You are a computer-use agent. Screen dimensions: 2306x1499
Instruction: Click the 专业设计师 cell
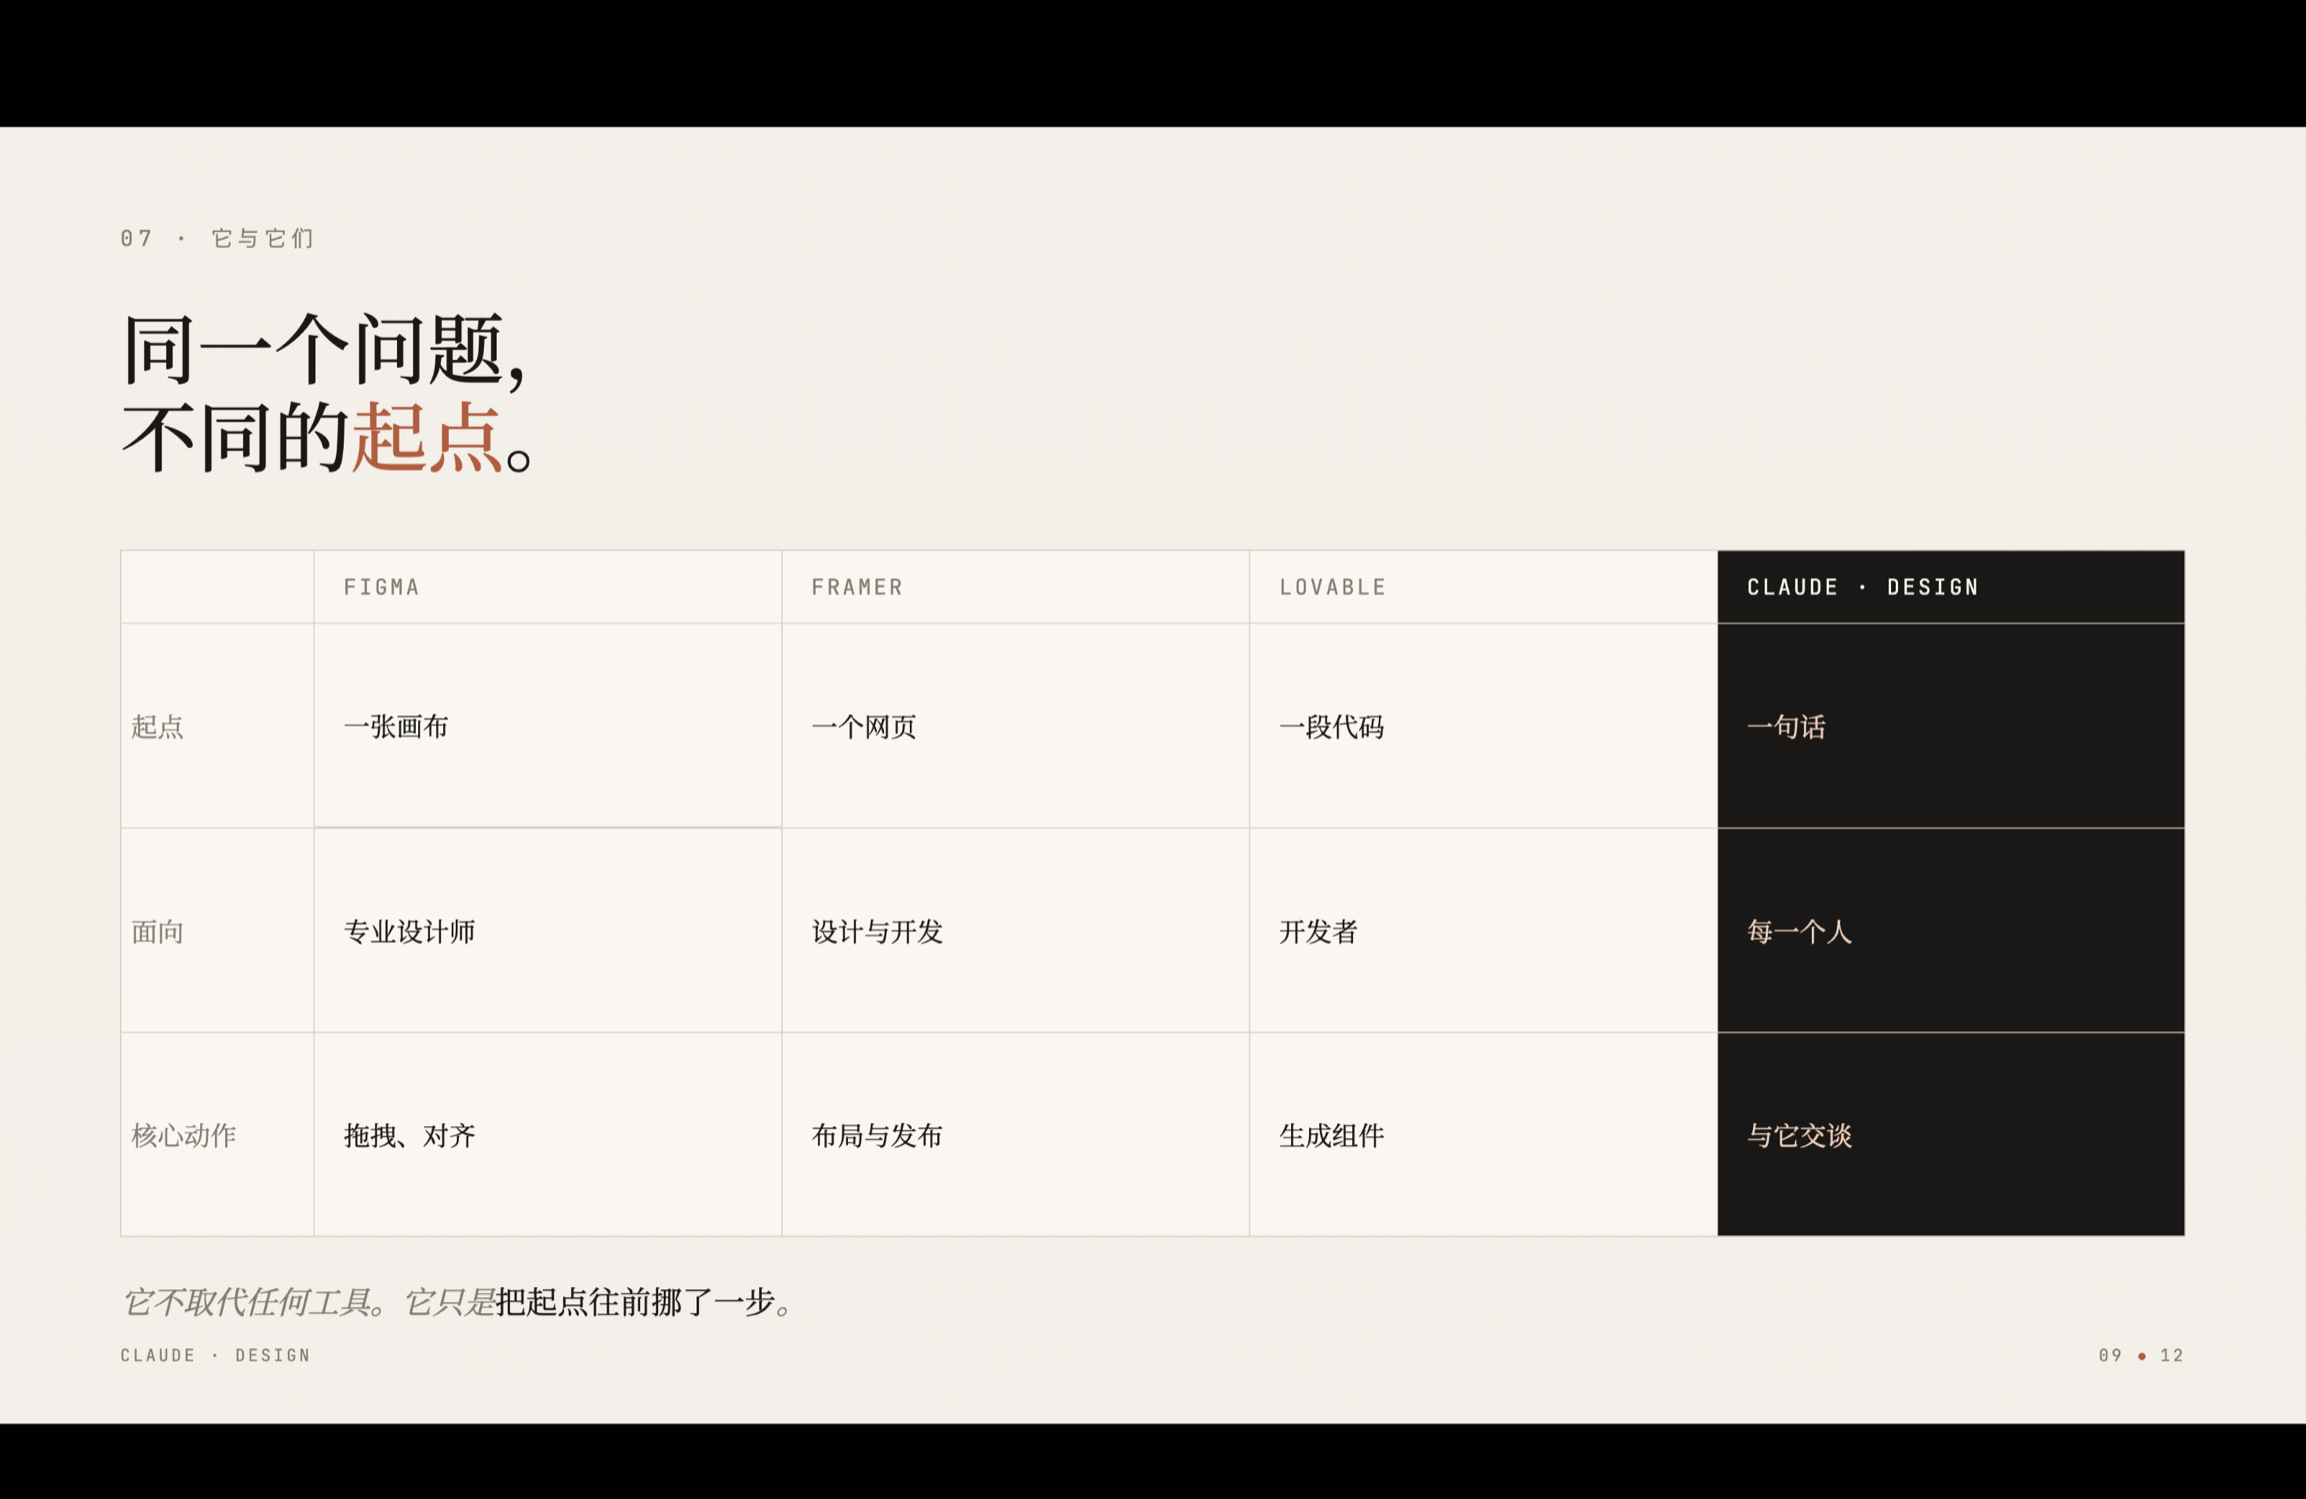409,932
